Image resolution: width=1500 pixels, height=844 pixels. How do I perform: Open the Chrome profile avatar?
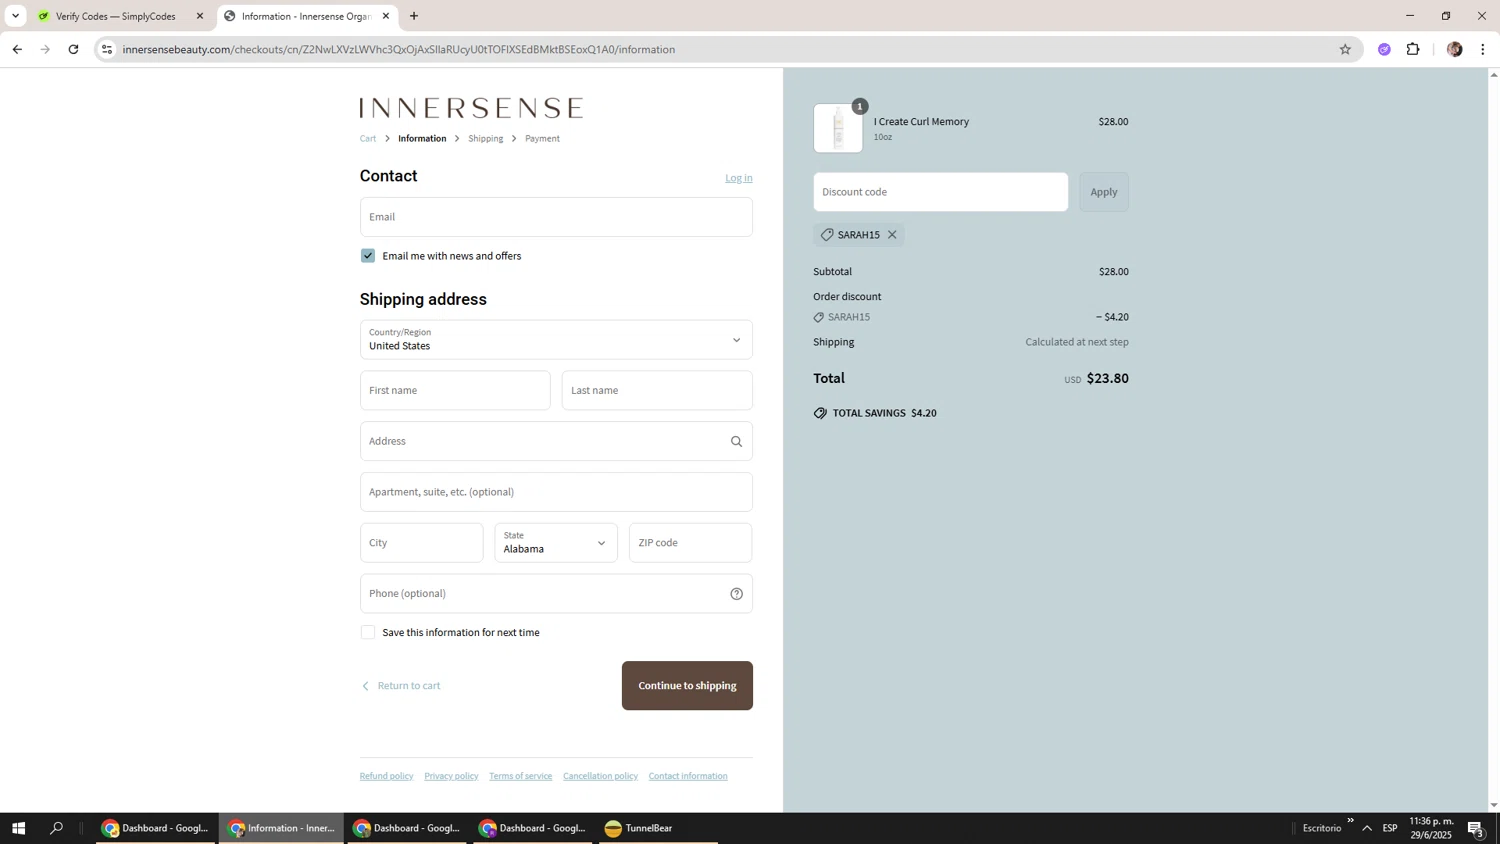(1454, 49)
